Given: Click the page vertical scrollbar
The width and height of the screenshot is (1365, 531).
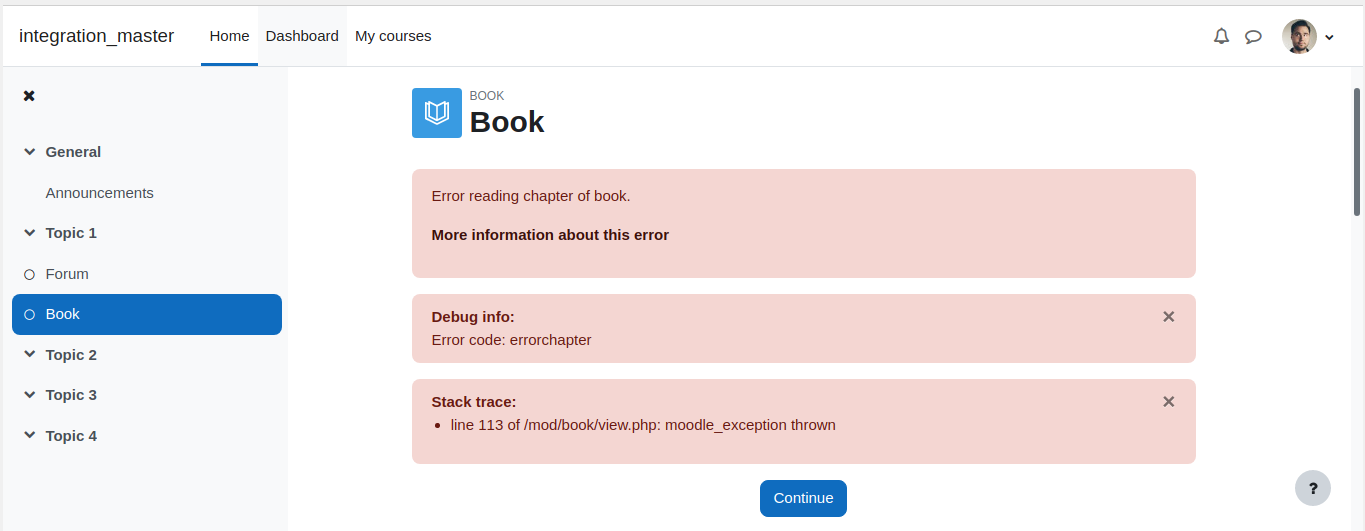Looking at the screenshot, I should pos(1357,150).
